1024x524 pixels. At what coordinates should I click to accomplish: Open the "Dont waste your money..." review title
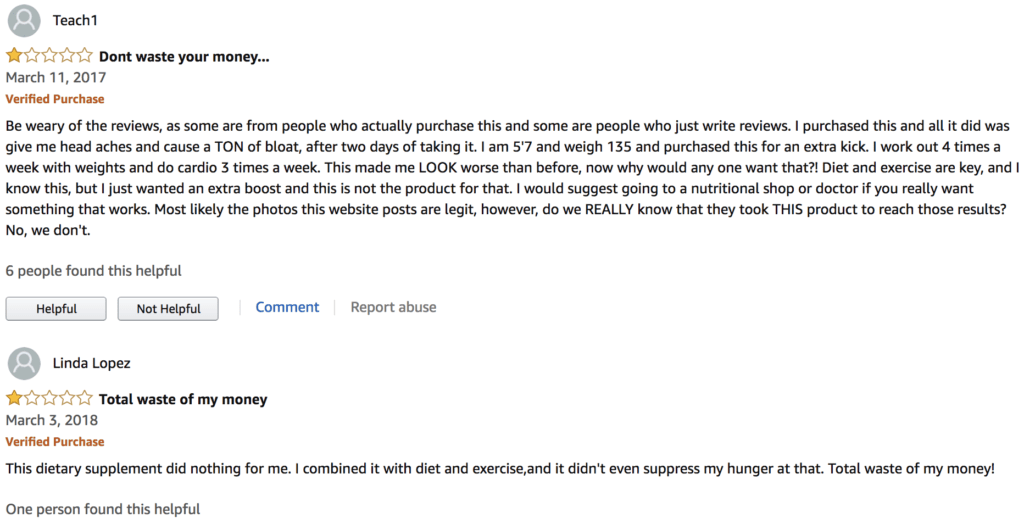184,57
